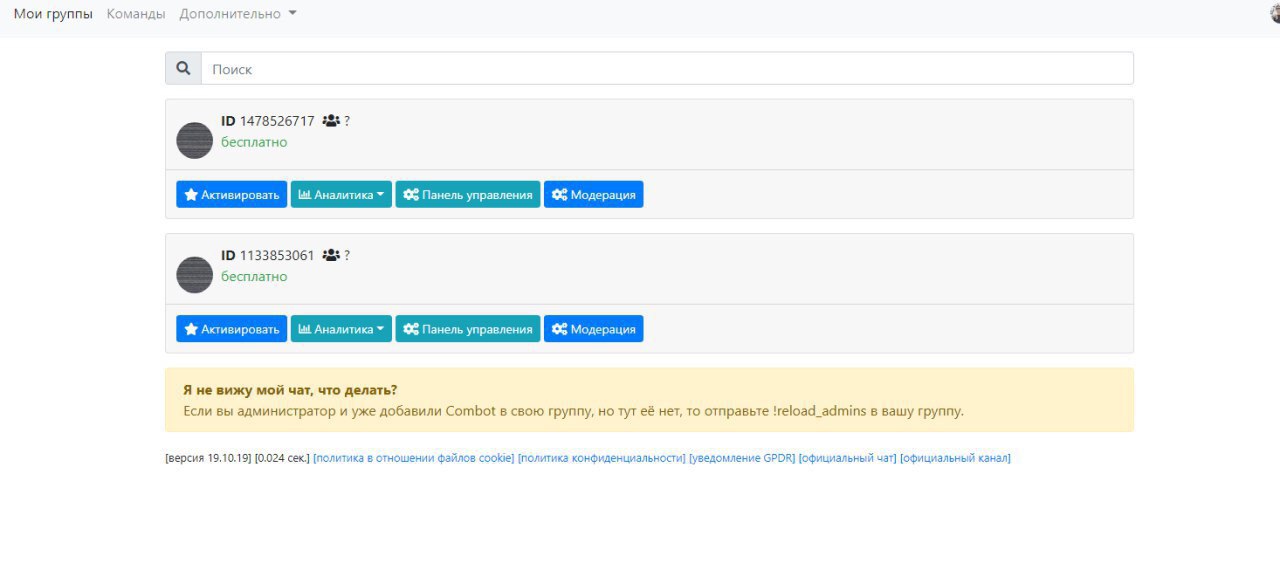Viewport: 1280px width, 570px height.
Task: Click бесплатно label under ID 1478526717
Action: [254, 142]
